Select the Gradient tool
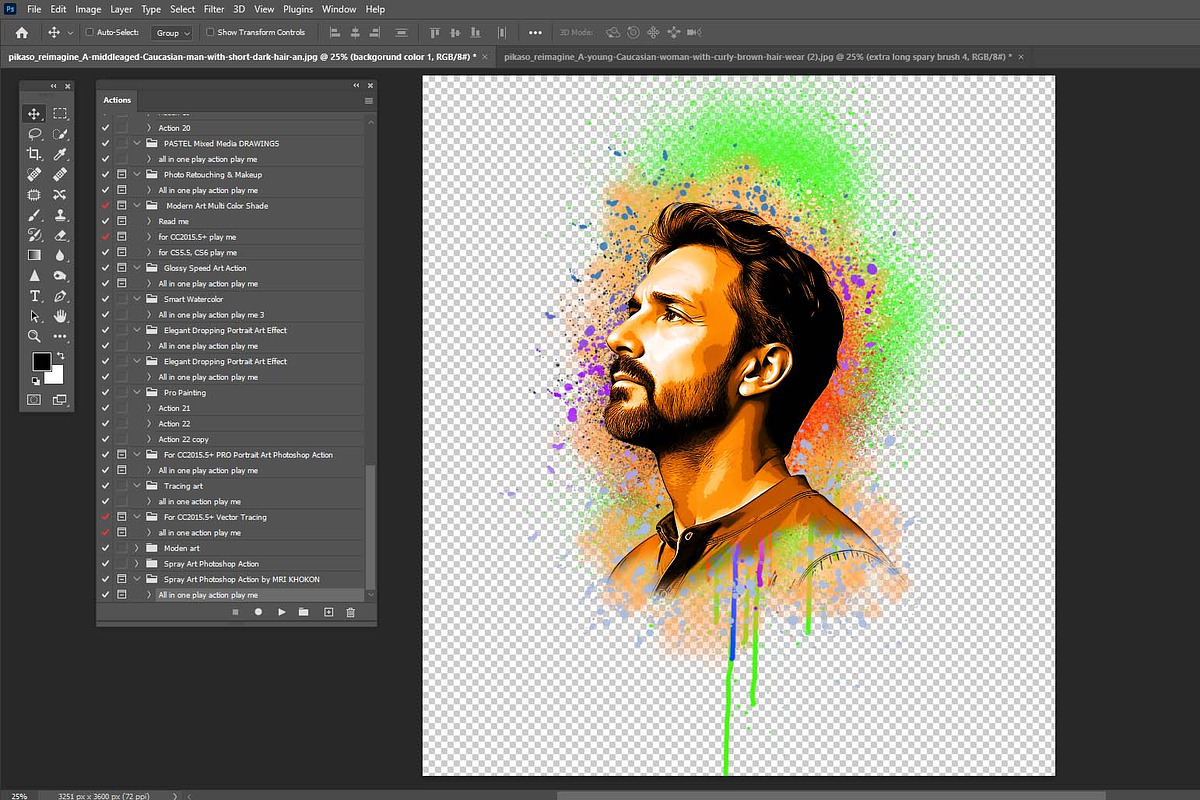1200x800 pixels. [x=34, y=255]
